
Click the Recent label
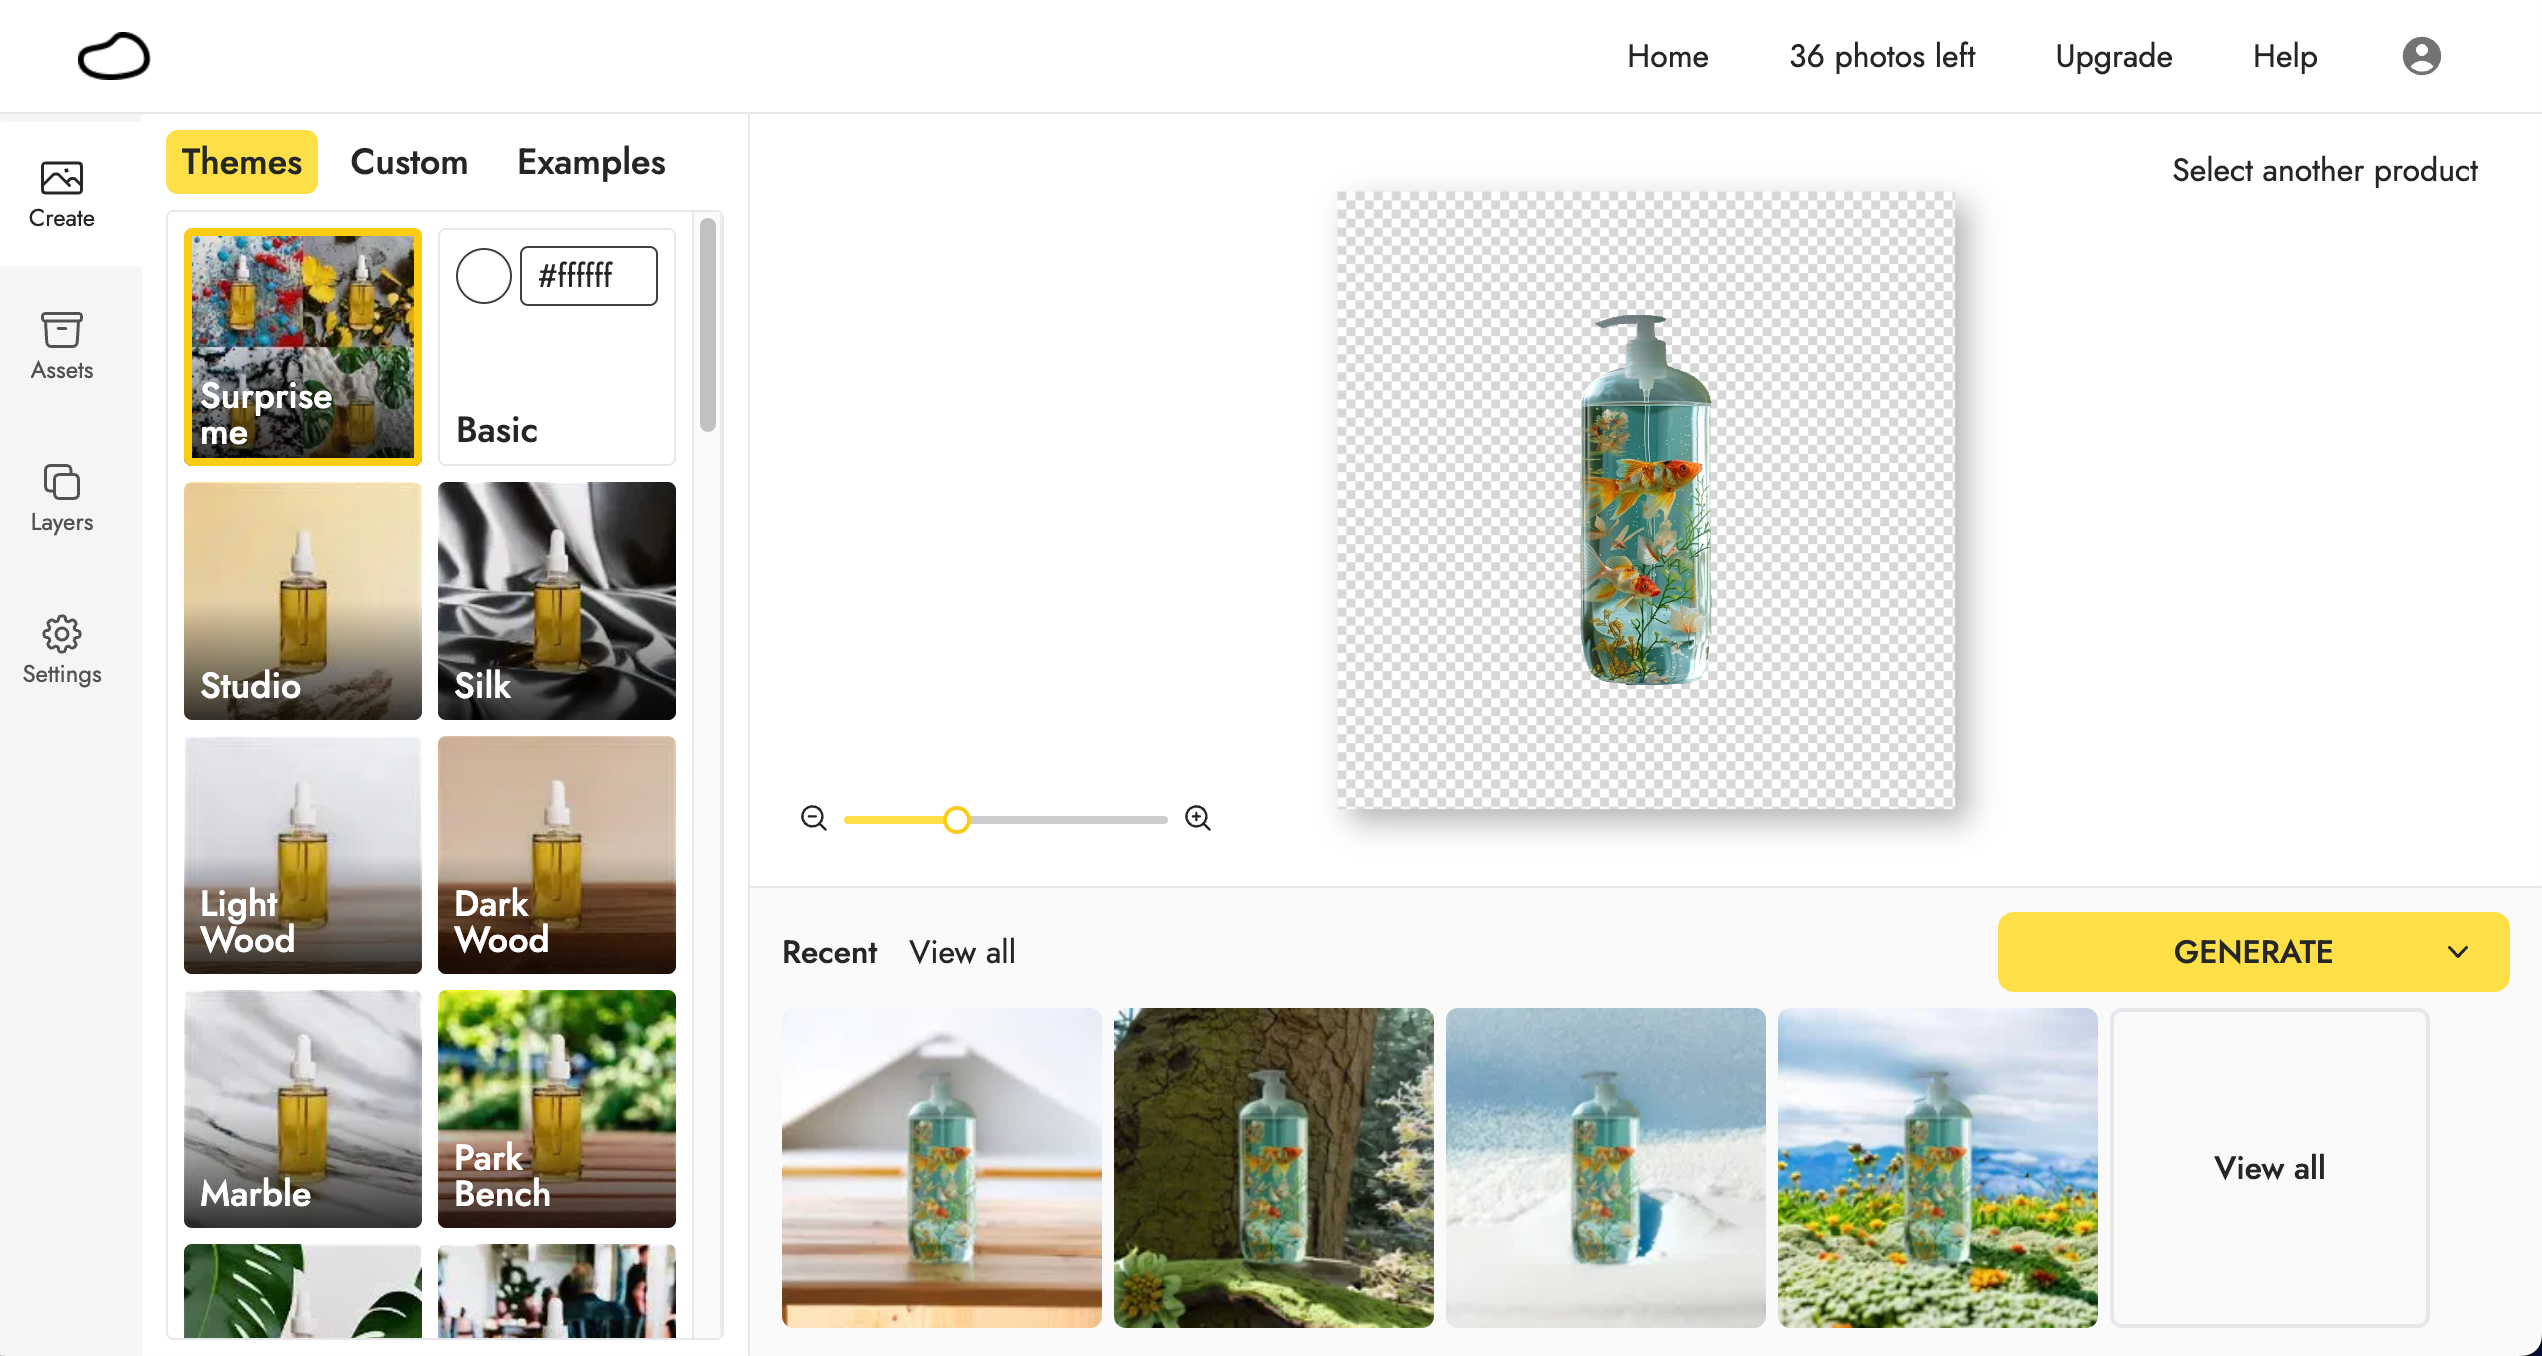pos(829,952)
